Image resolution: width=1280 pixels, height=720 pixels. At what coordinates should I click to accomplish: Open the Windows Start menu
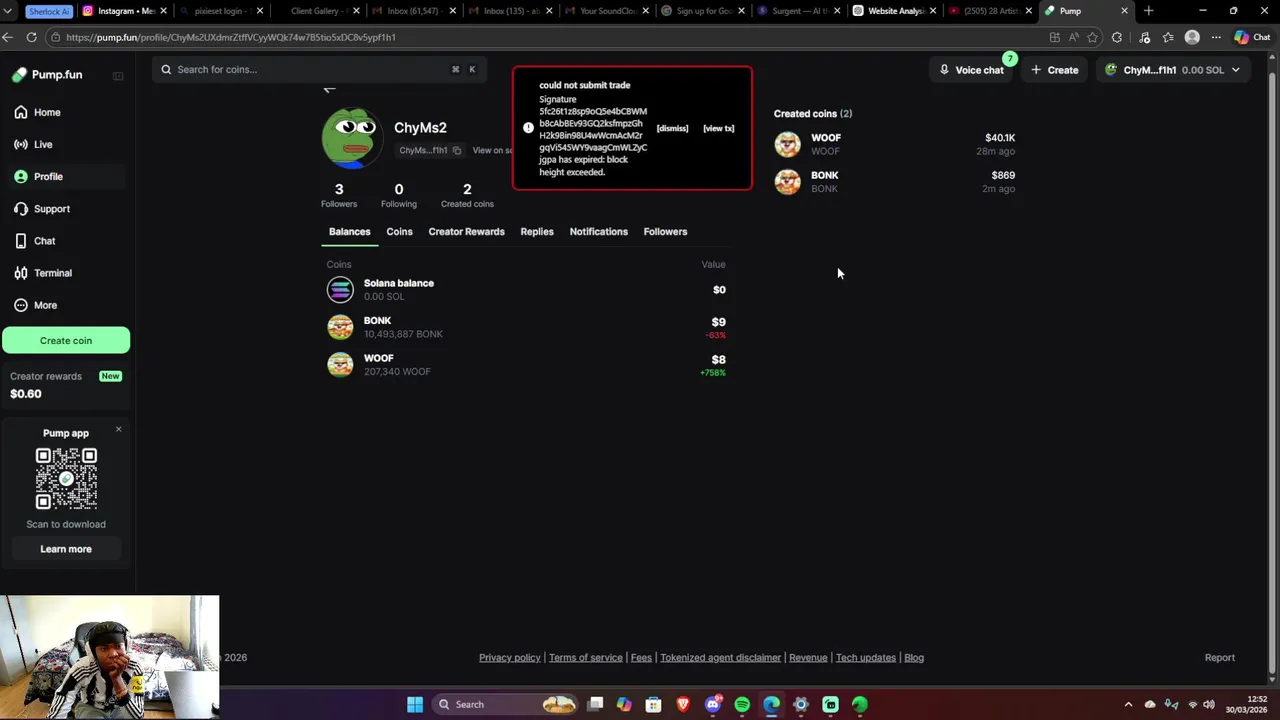(x=415, y=705)
